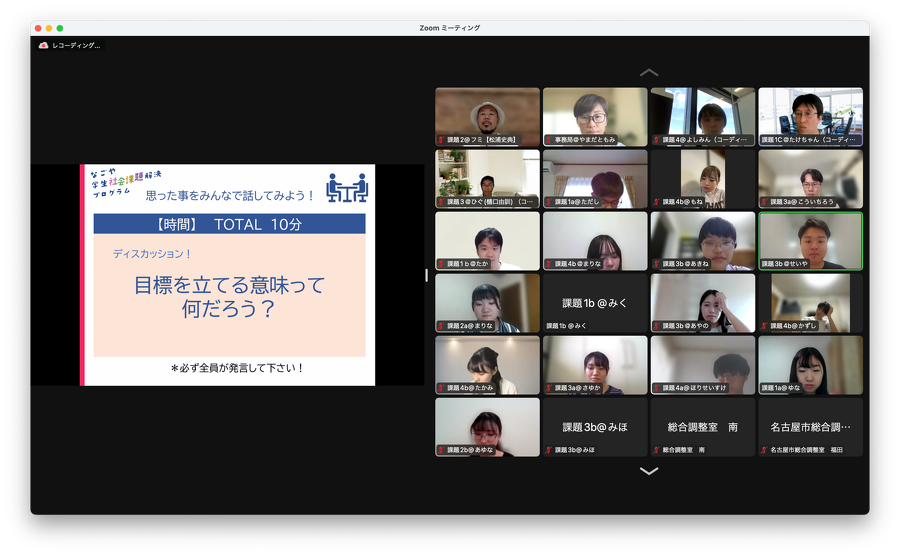Select the 名古屋市総合調整室 福田 tile
This screenshot has width=900, height=555.
(x=810, y=427)
